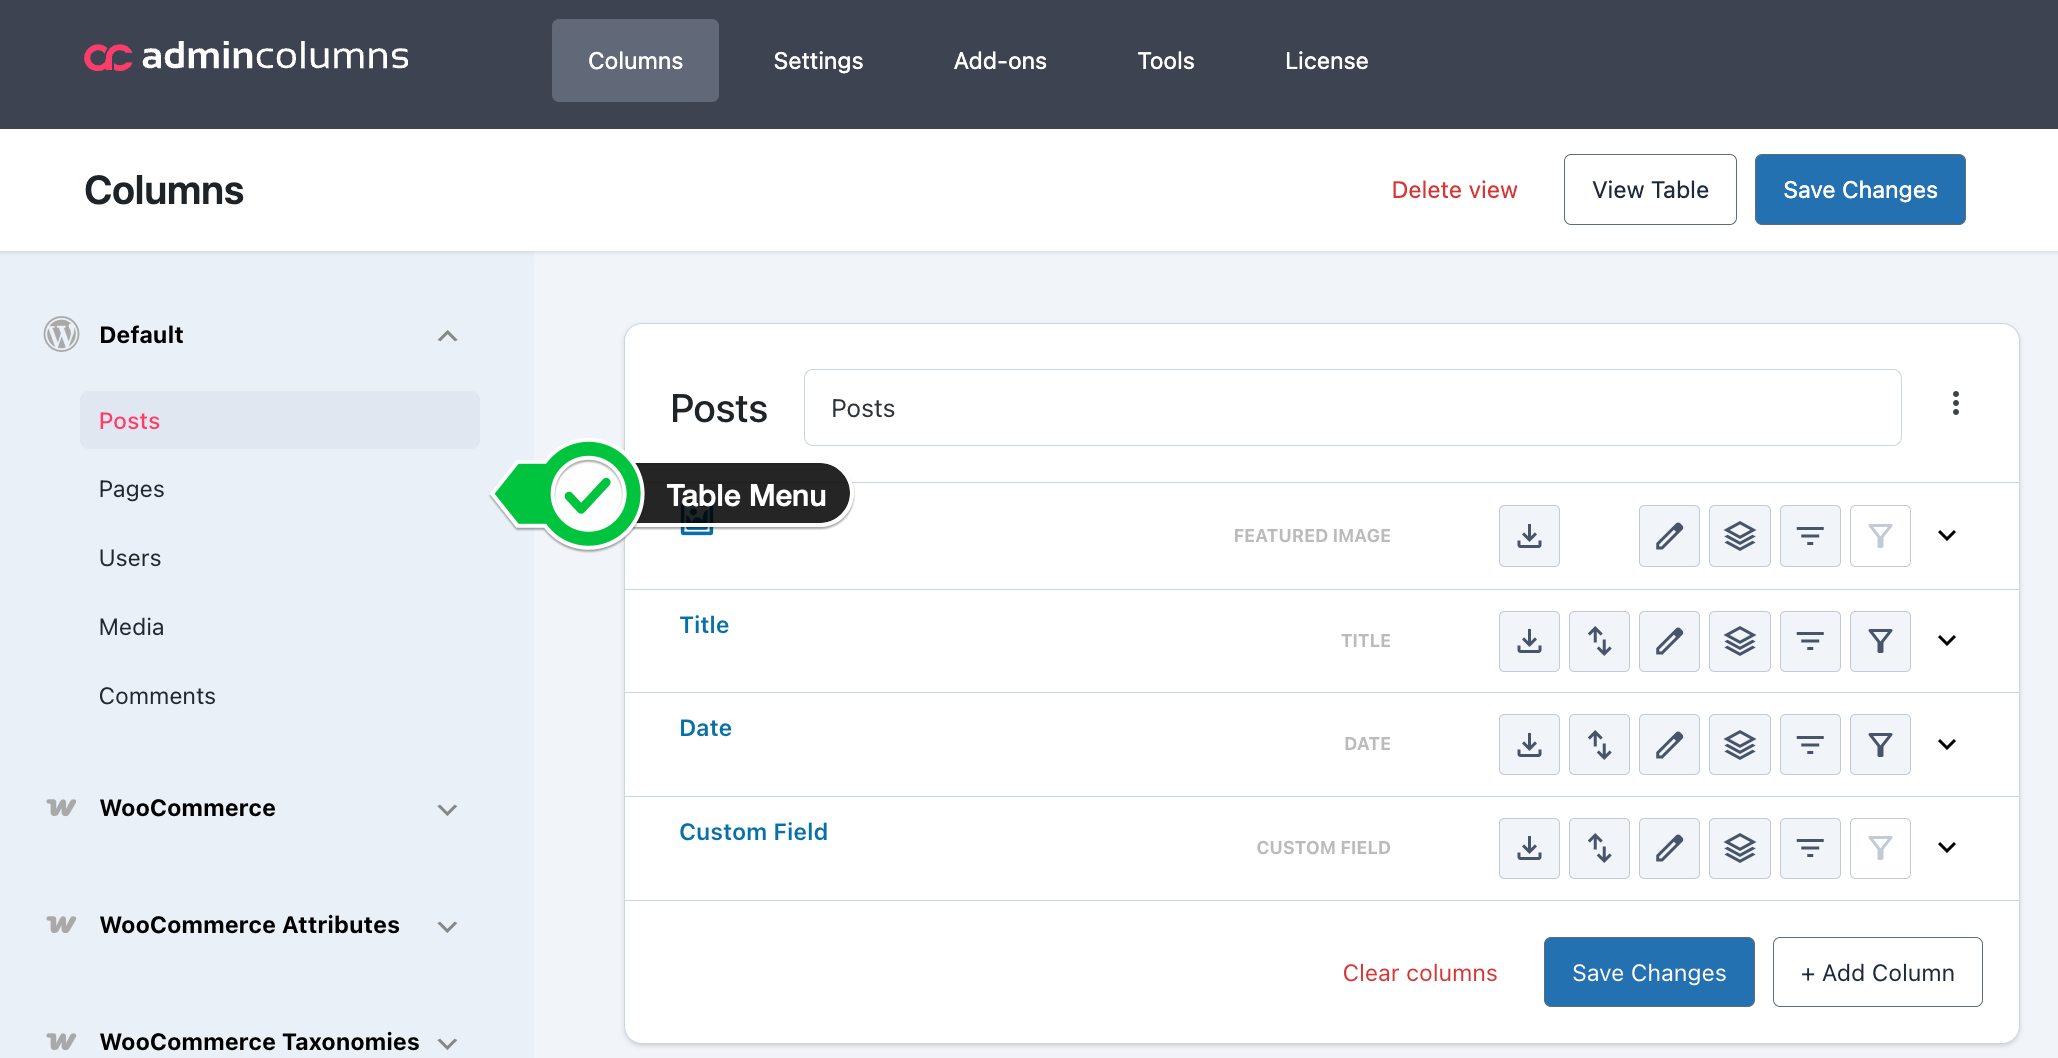2058x1058 pixels.
Task: Click the Clear columns link
Action: pos(1420,973)
